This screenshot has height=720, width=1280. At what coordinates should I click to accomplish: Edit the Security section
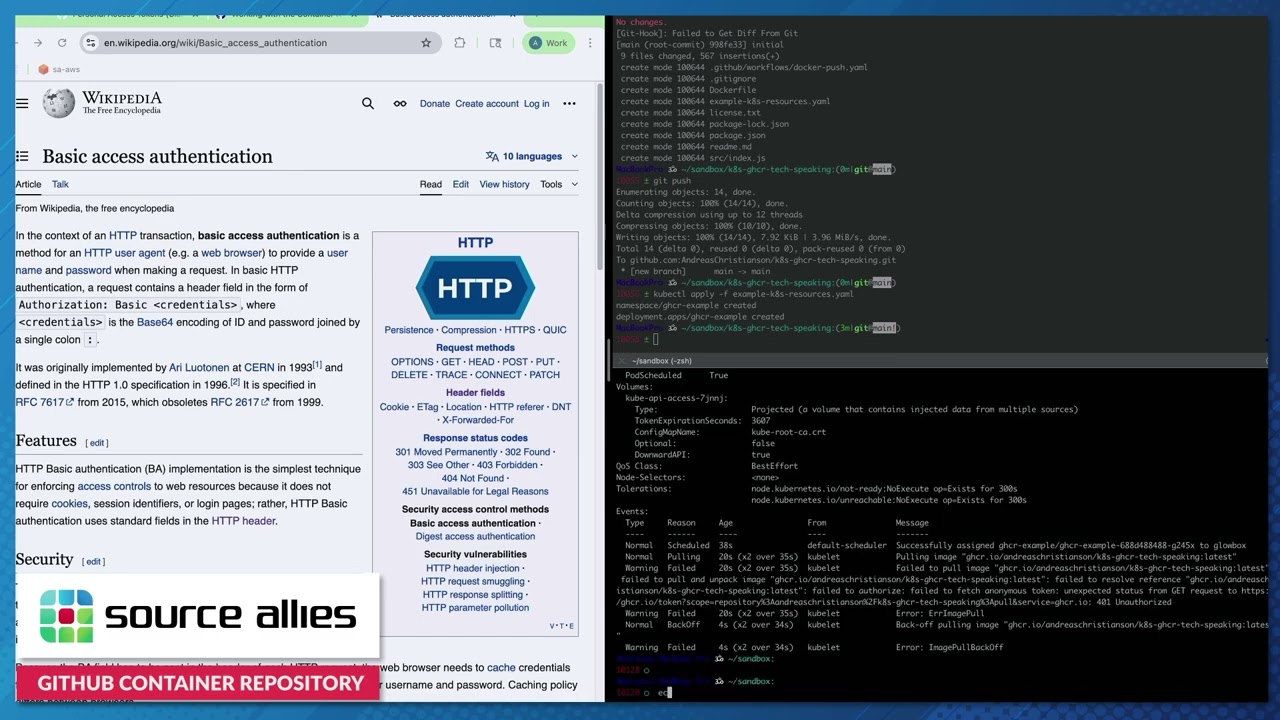[94, 562]
